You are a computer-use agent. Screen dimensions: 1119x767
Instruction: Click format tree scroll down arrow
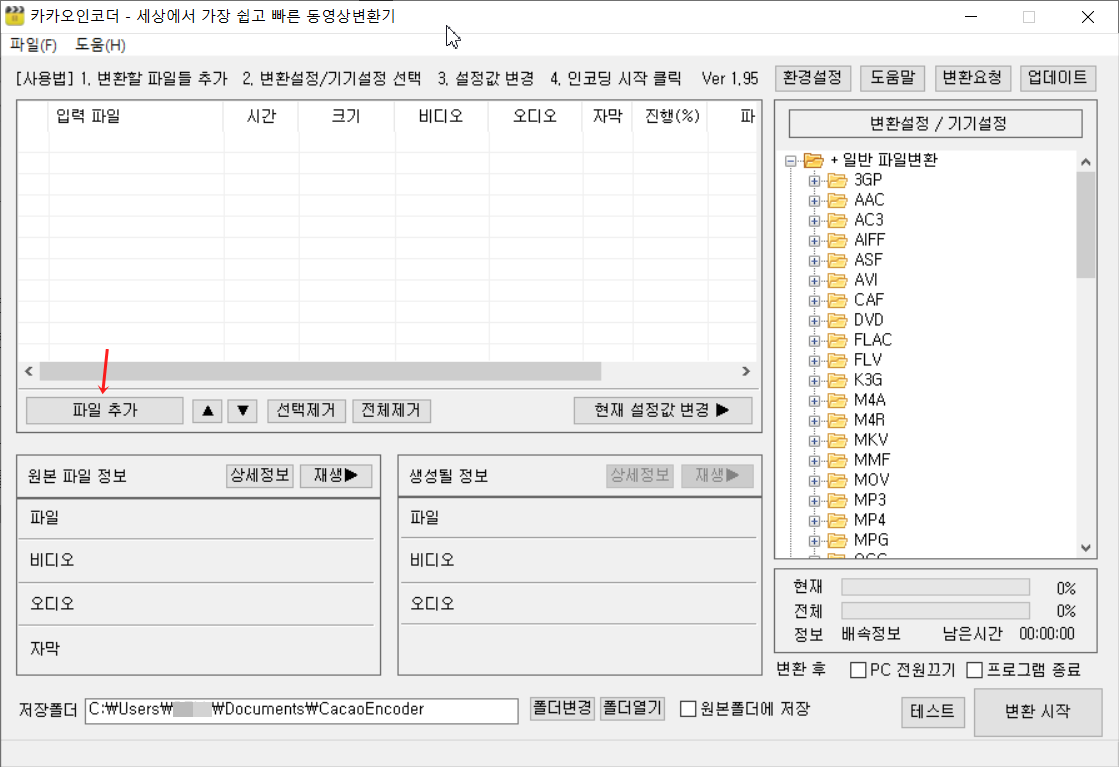point(1085,548)
